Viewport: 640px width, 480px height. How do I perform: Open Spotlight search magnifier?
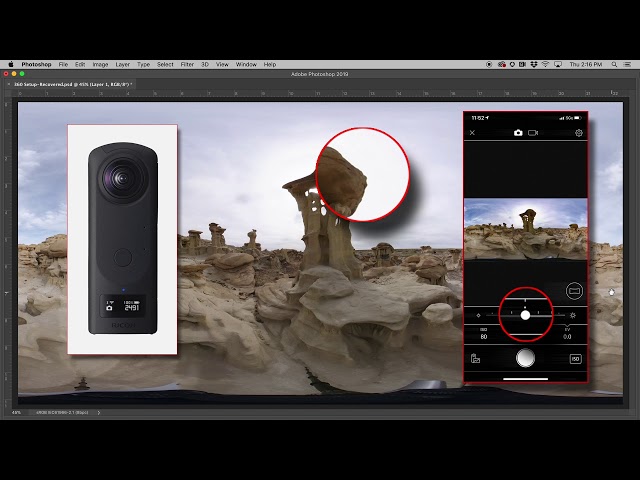(x=614, y=64)
